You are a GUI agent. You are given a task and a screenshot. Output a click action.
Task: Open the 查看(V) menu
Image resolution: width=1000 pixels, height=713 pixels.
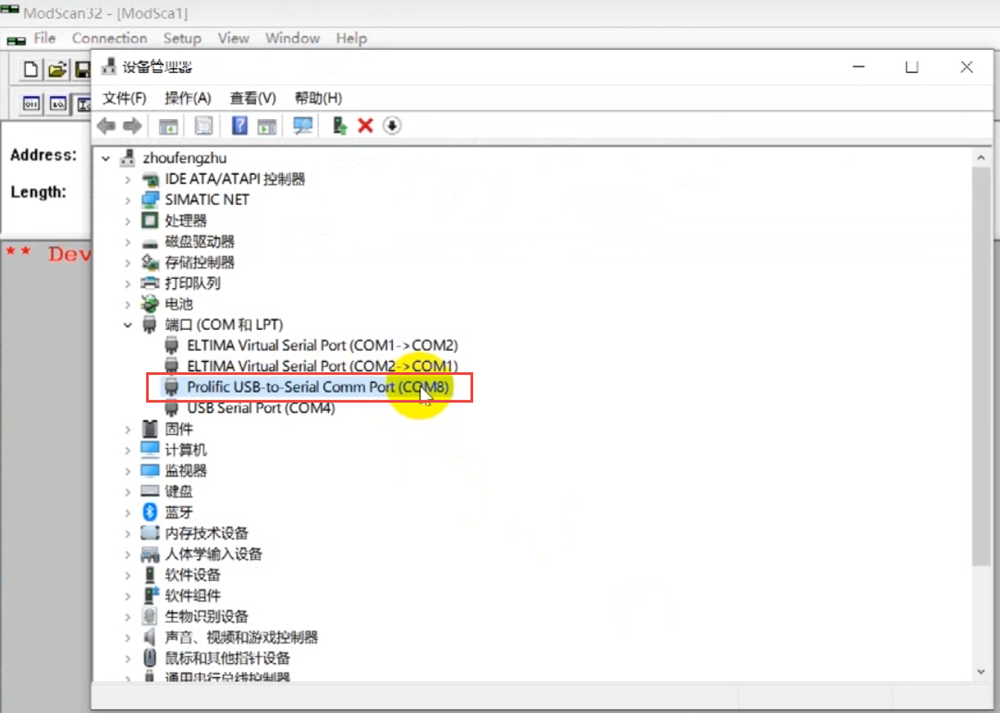(252, 98)
